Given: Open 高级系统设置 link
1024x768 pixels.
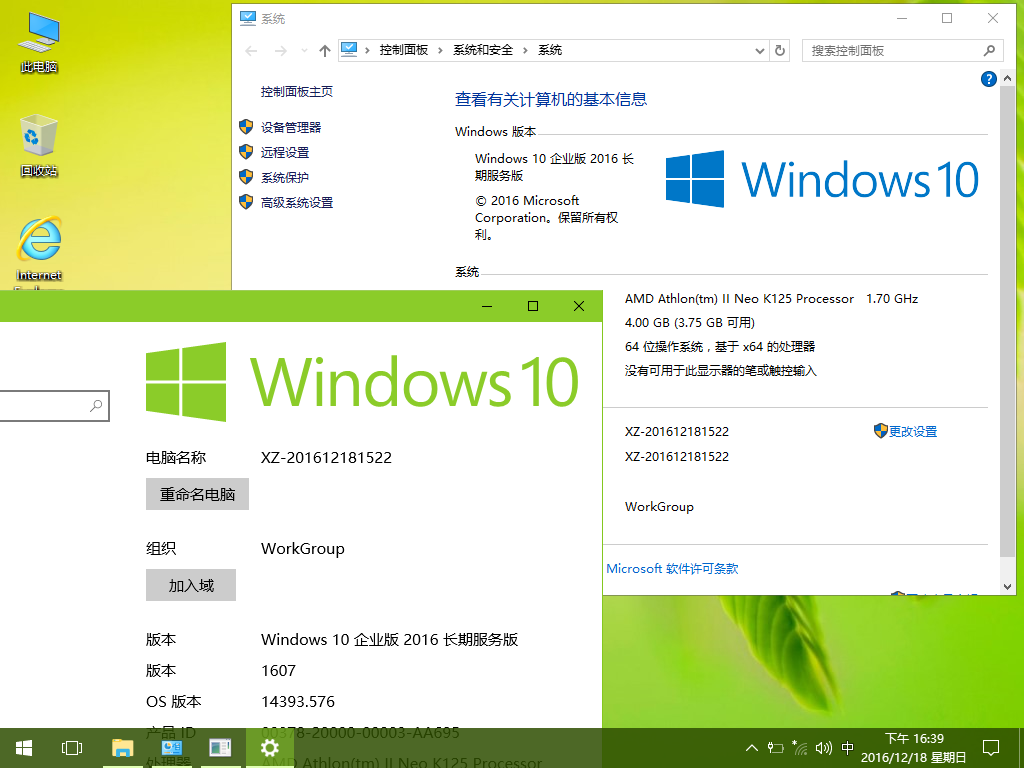Looking at the screenshot, I should coord(296,203).
